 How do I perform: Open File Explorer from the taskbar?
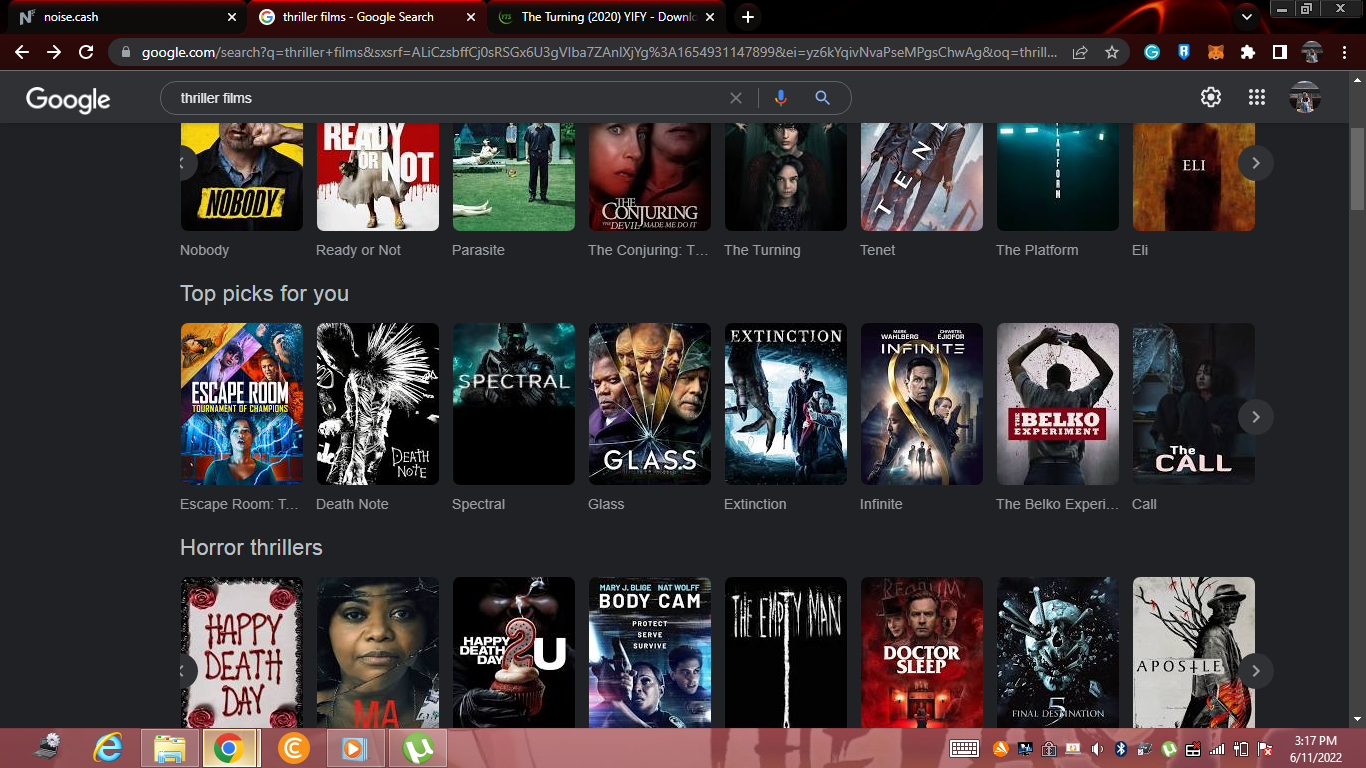pyautogui.click(x=170, y=747)
